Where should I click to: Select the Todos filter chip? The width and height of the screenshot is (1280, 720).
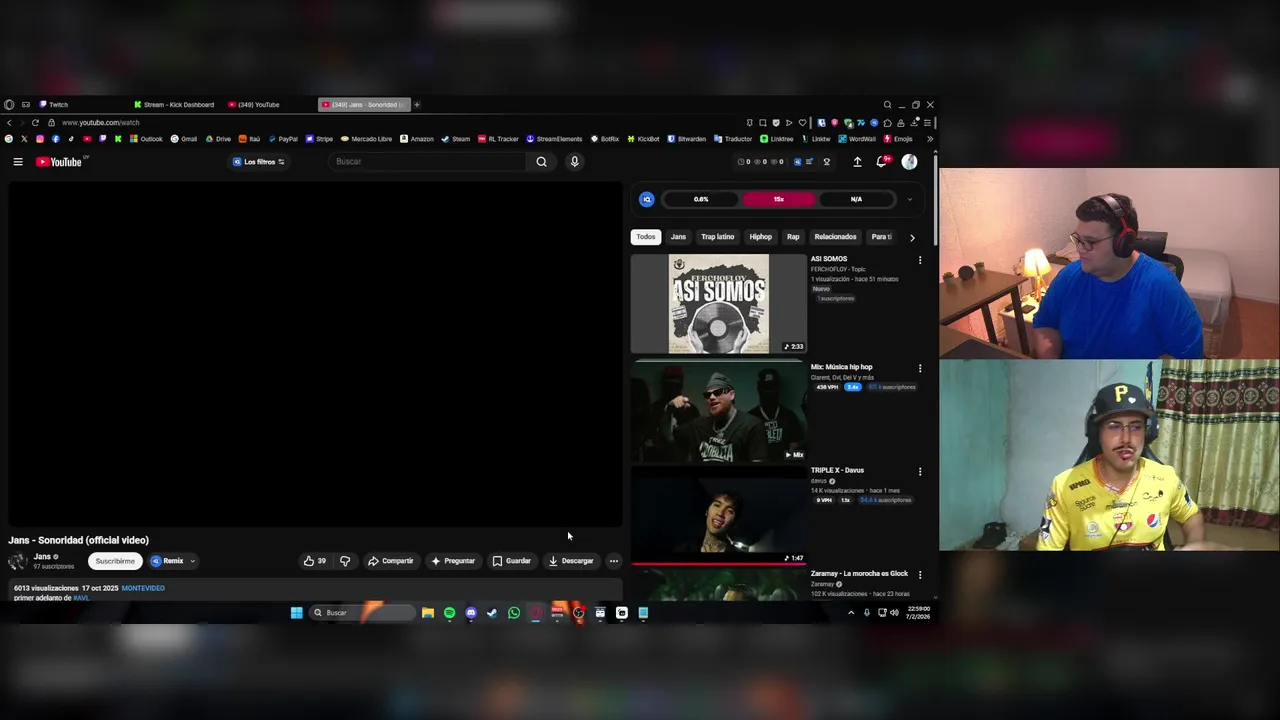click(646, 237)
